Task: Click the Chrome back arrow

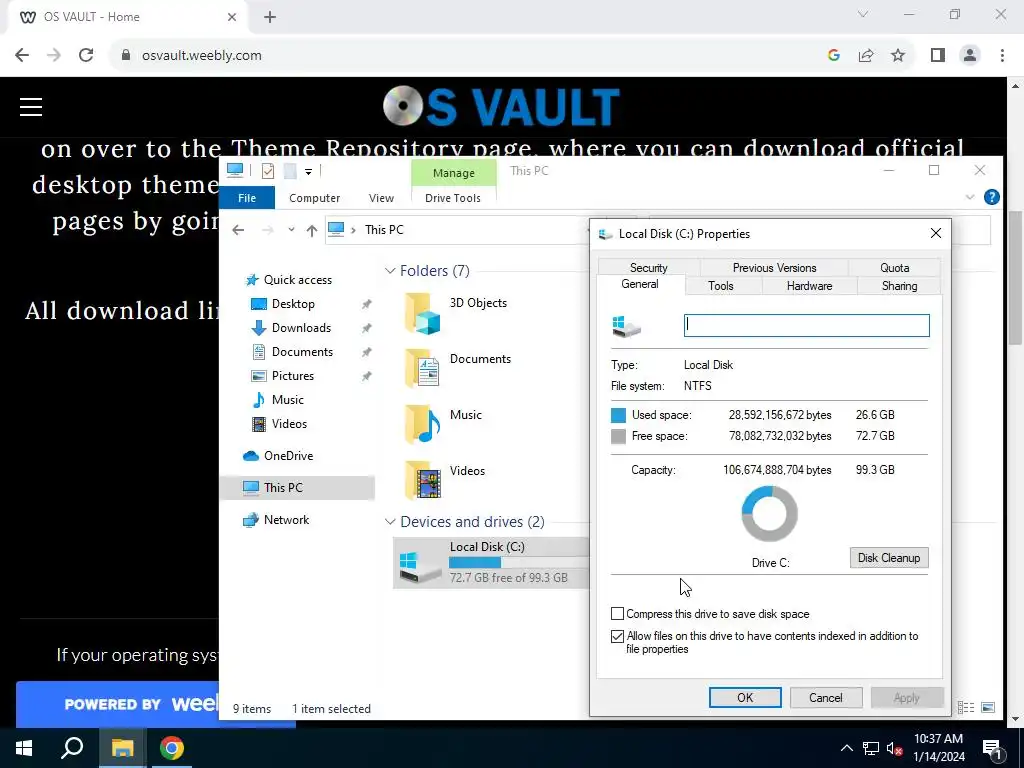Action: click(22, 56)
